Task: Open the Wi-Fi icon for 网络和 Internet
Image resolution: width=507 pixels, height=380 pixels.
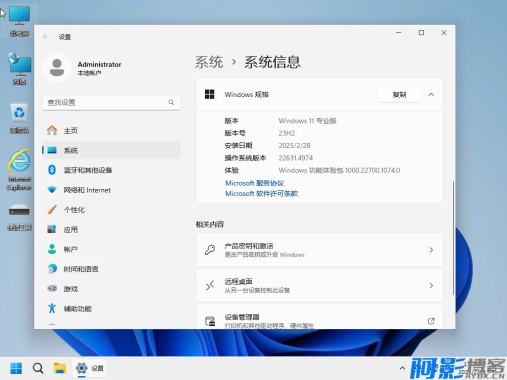Action: [x=52, y=190]
